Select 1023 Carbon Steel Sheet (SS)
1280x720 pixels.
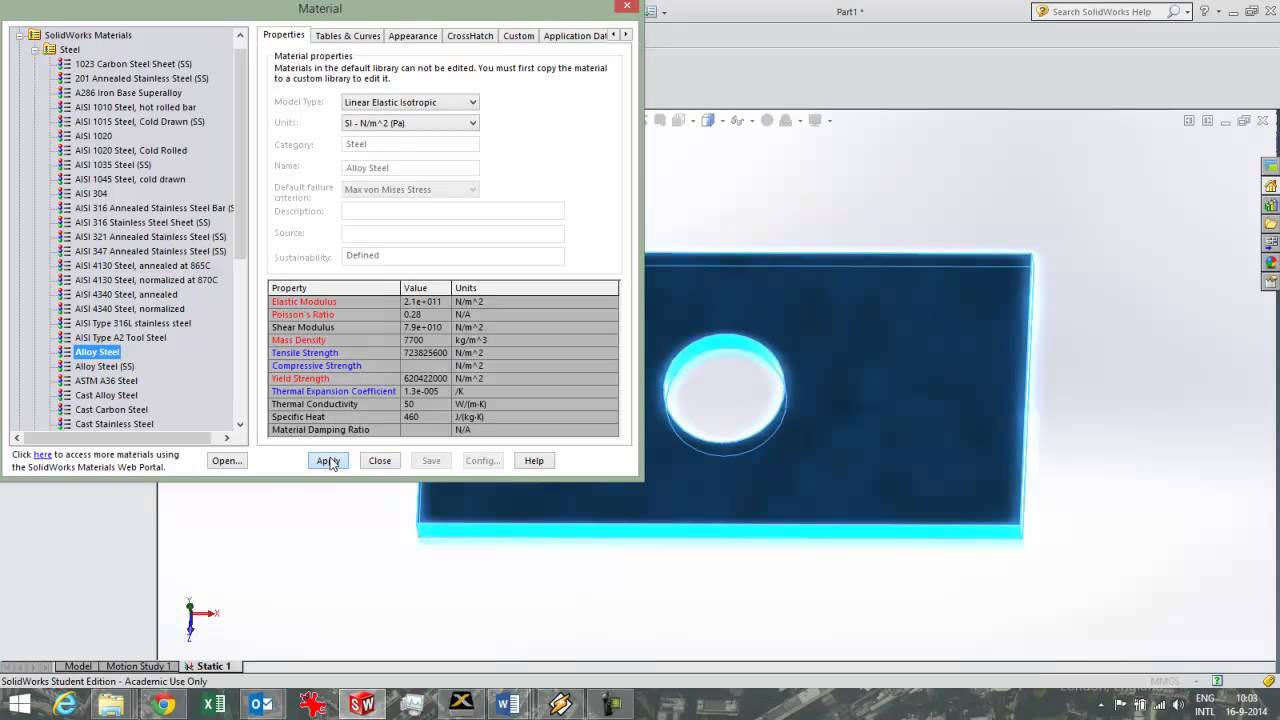pyautogui.click(x=133, y=64)
